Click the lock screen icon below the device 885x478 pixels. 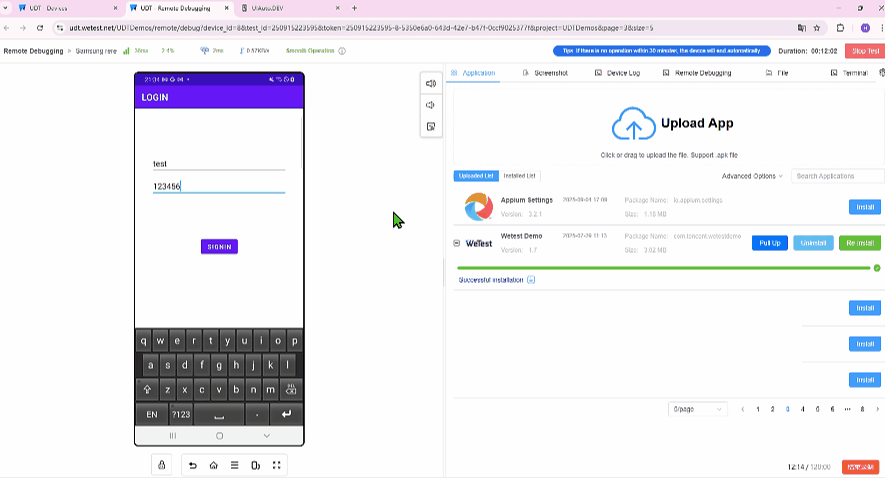pos(162,465)
